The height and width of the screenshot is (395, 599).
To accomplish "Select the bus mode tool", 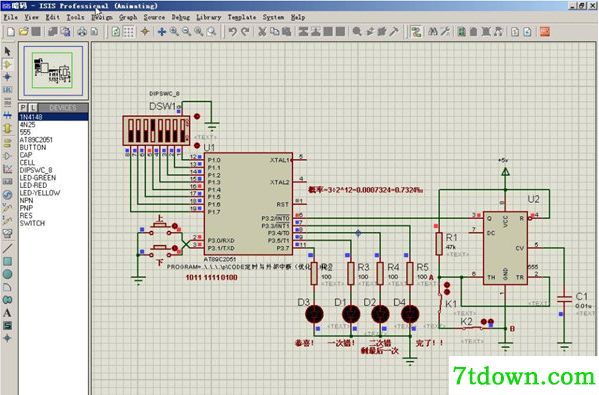I will click(x=7, y=115).
